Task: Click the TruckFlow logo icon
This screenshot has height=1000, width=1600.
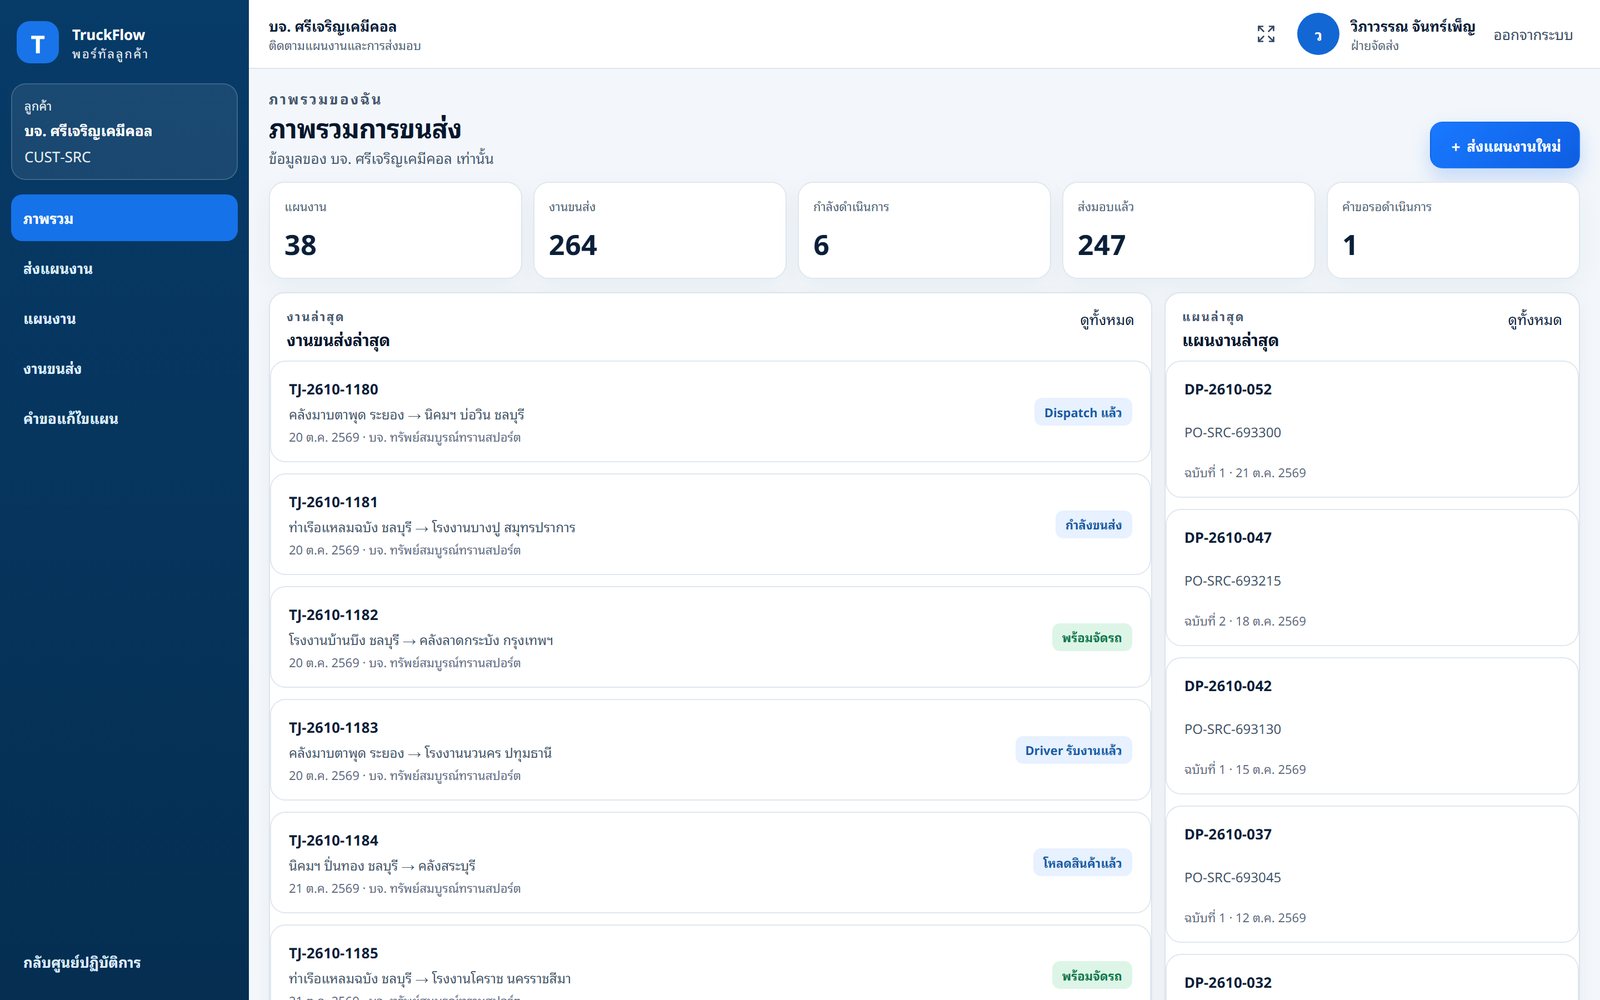Action: (38, 43)
